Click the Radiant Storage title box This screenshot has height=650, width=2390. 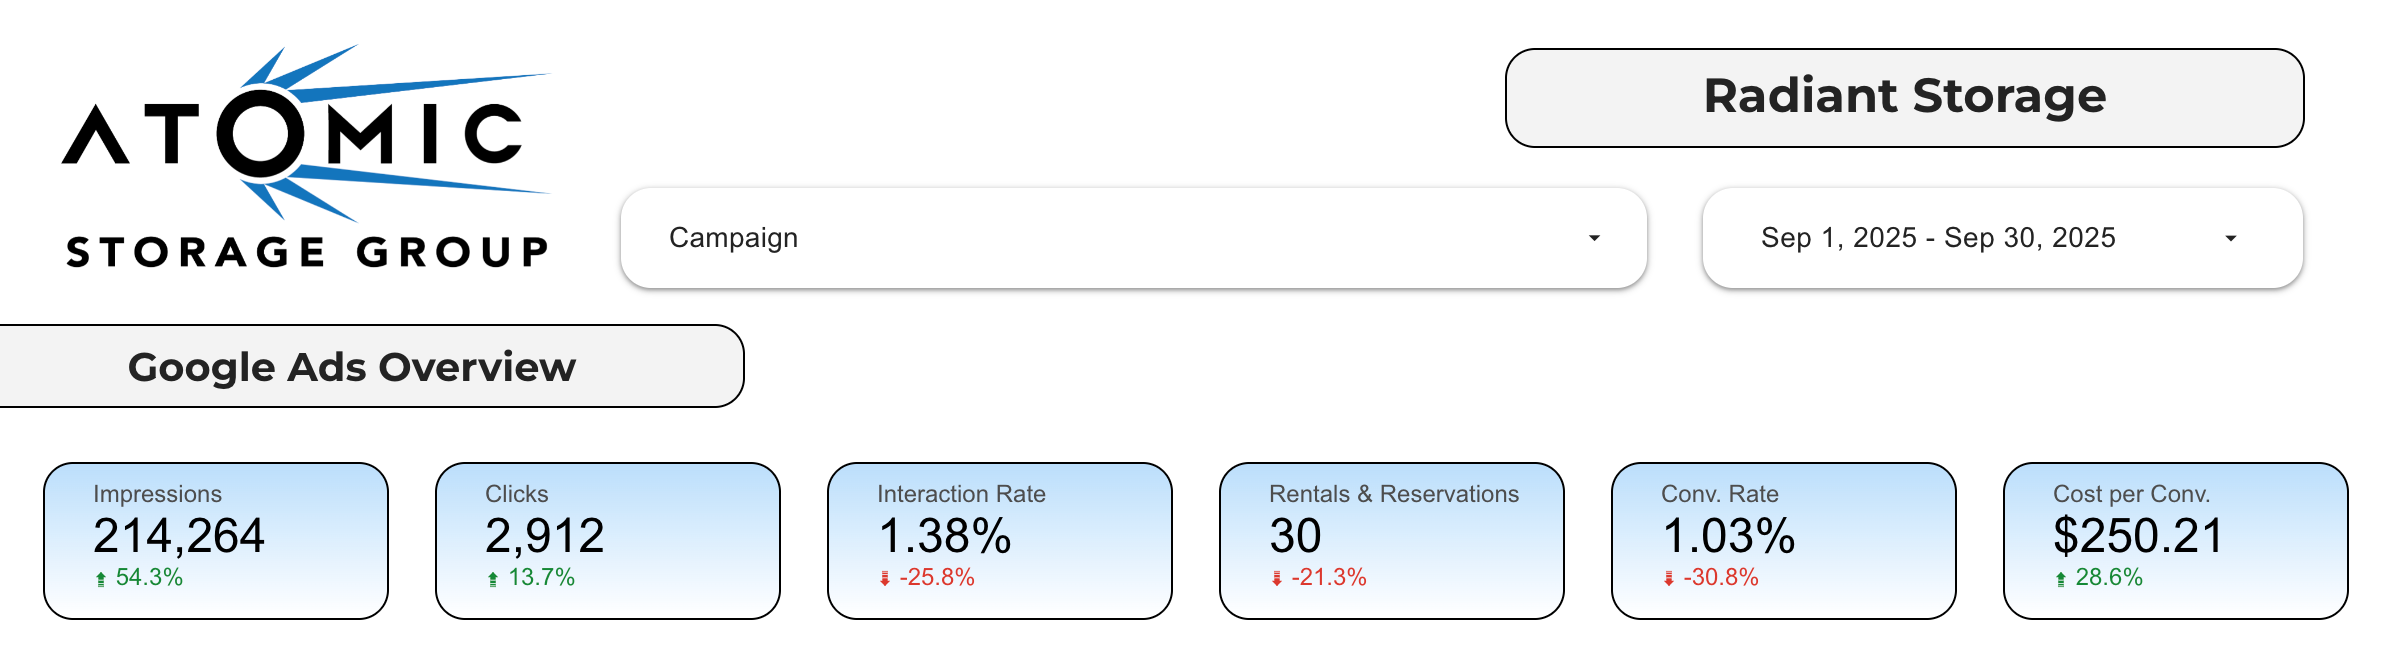pos(1904,97)
